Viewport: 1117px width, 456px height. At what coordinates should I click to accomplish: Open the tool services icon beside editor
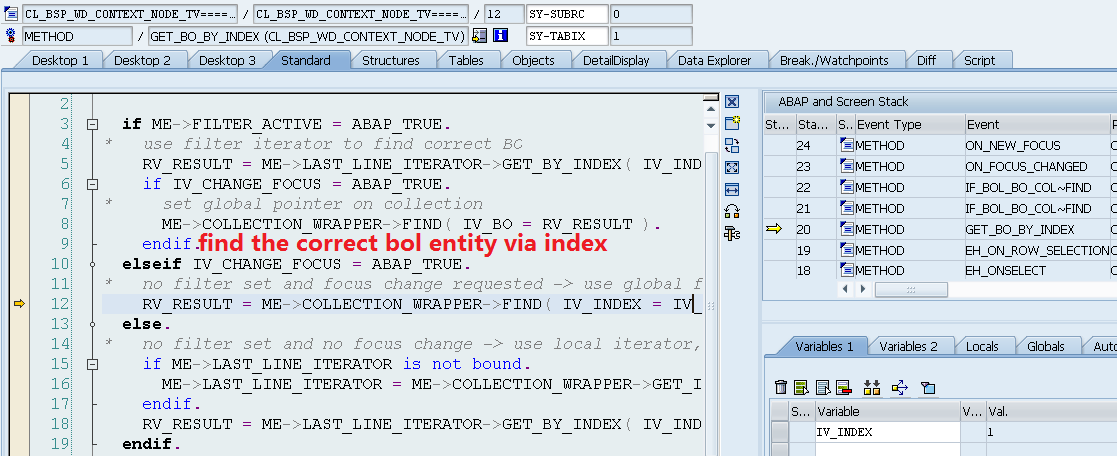click(x=732, y=233)
